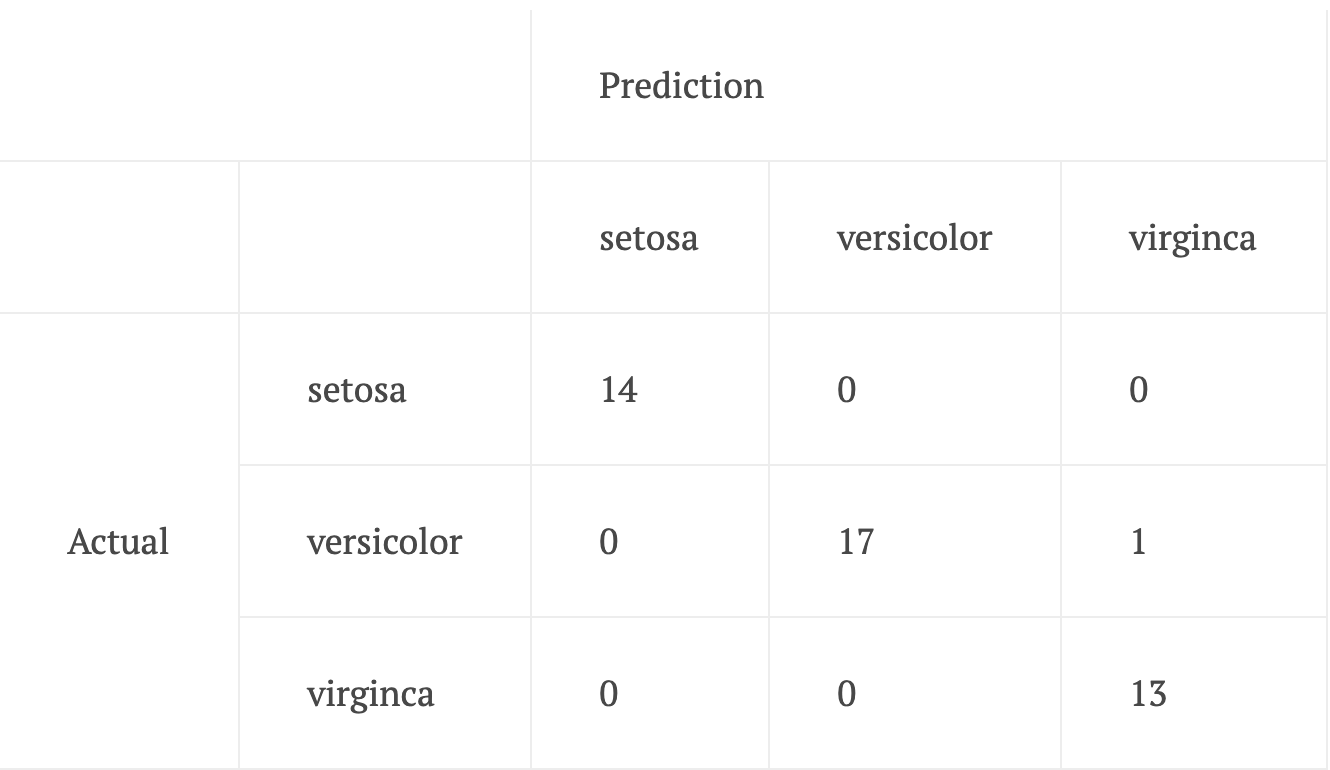The width and height of the screenshot is (1330, 770).
Task: Click the cell showing value 14
Action: (x=619, y=390)
